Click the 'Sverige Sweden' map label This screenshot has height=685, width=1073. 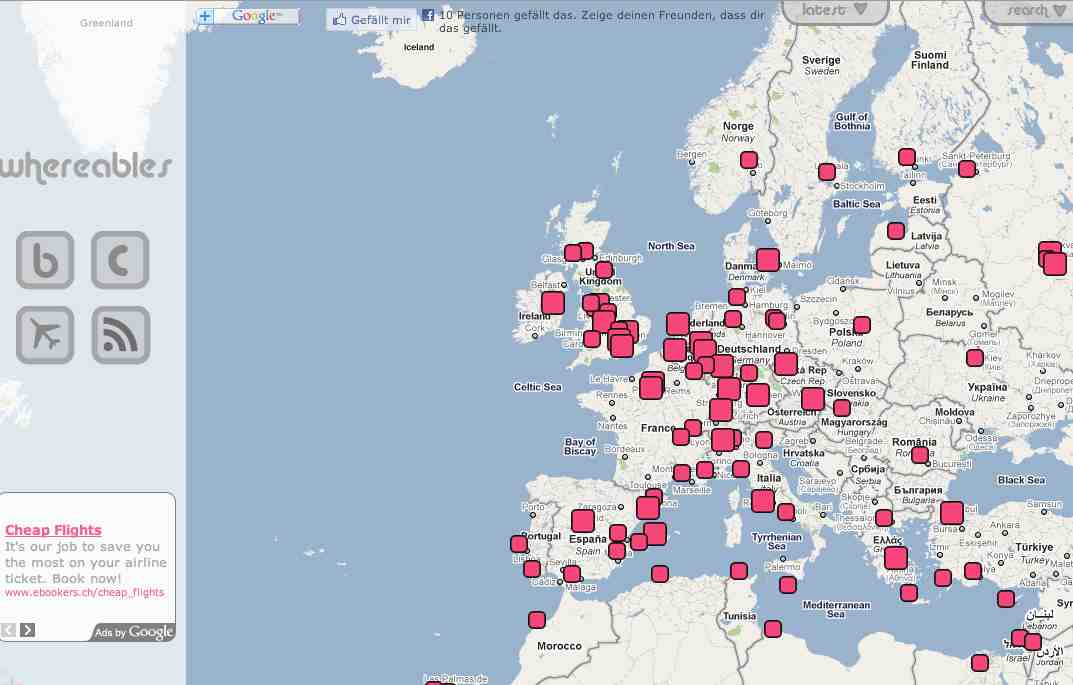pos(821,65)
